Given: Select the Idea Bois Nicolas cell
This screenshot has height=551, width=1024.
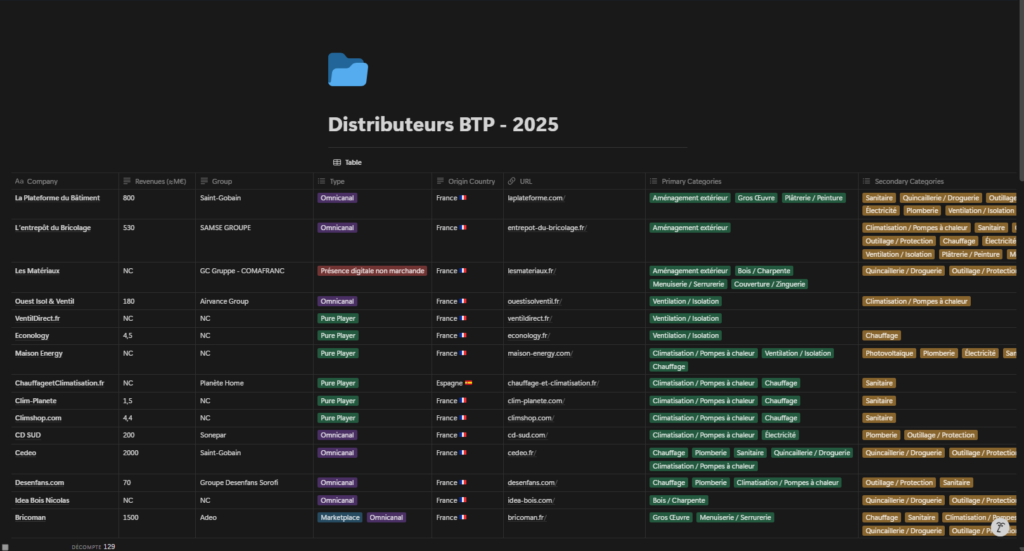Looking at the screenshot, I should coord(65,501).
